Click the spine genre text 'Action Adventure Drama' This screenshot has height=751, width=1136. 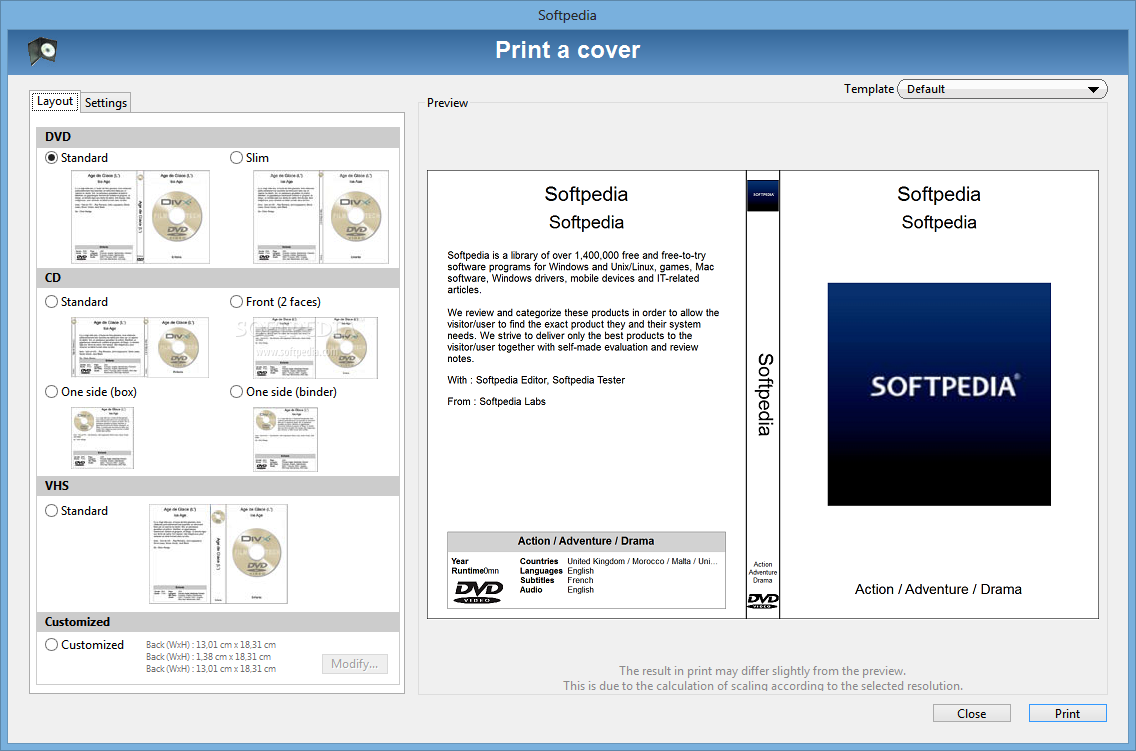(763, 572)
